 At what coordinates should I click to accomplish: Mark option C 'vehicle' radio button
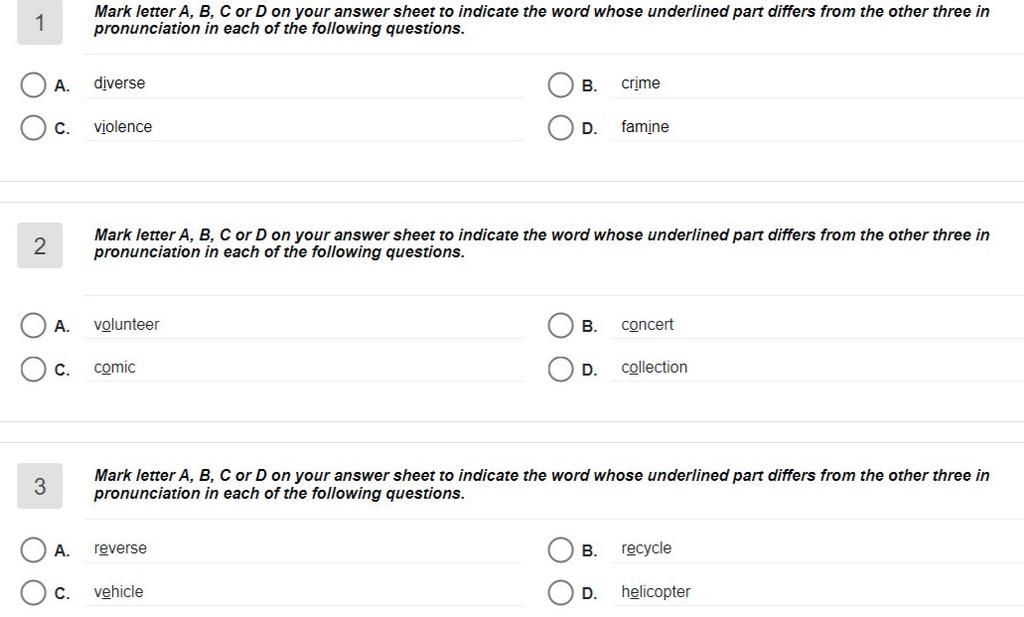click(33, 593)
